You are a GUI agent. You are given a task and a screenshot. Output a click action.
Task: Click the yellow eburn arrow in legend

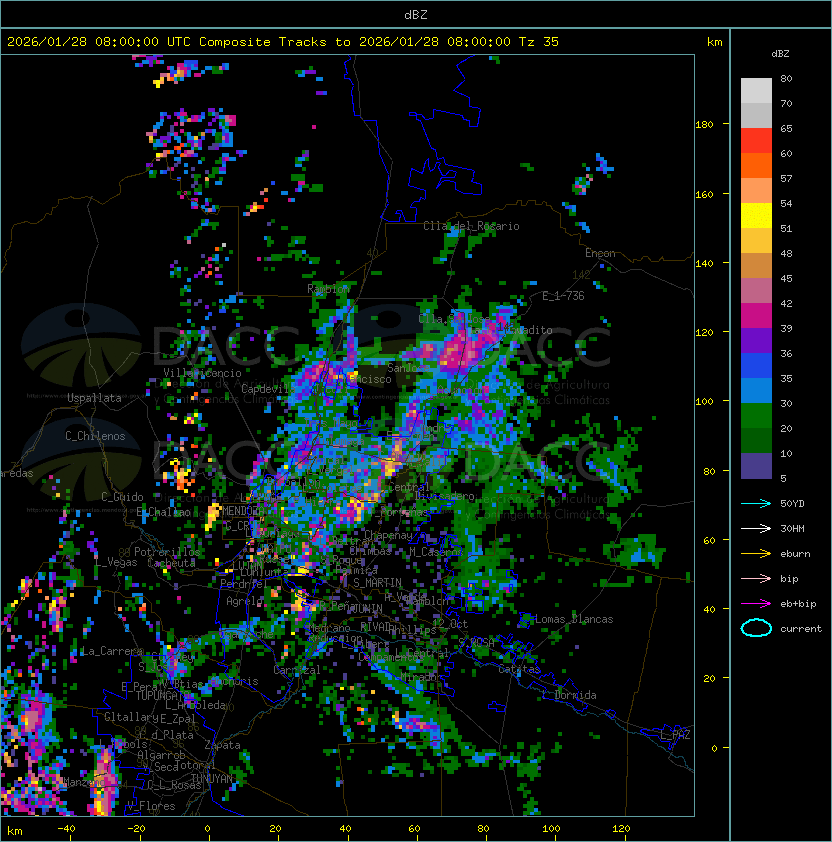[756, 554]
